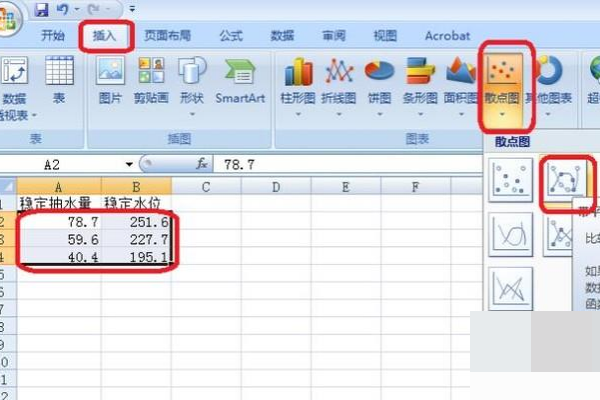Choose scatter with straight lines only

coord(511,288)
